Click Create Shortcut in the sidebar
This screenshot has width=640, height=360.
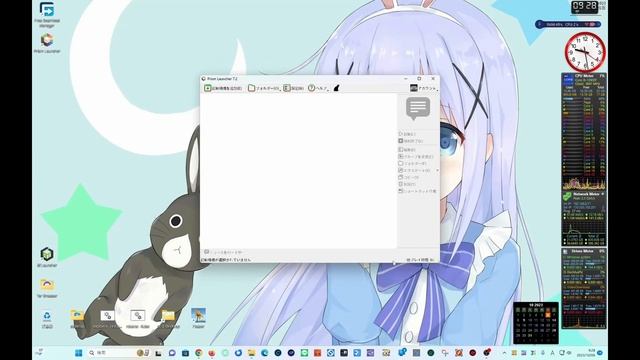[417, 191]
